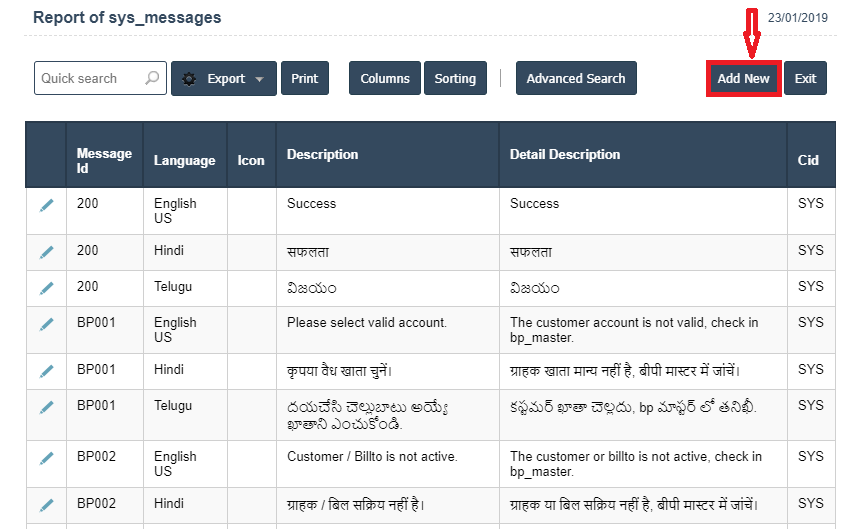The height and width of the screenshot is (529, 860).
Task: Click the Add New button
Action: click(743, 79)
